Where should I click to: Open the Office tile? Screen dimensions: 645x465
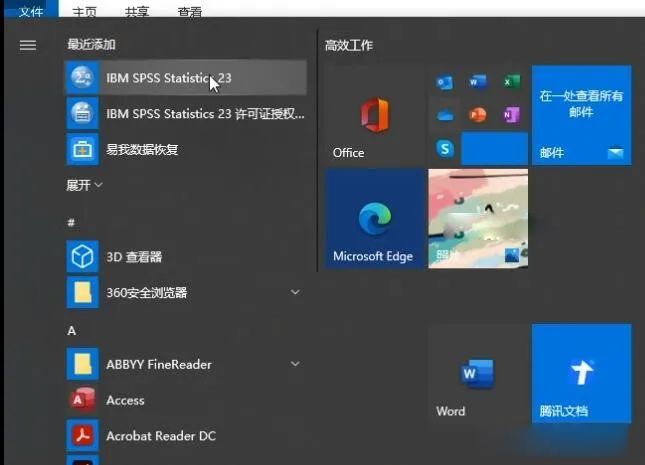(375, 115)
